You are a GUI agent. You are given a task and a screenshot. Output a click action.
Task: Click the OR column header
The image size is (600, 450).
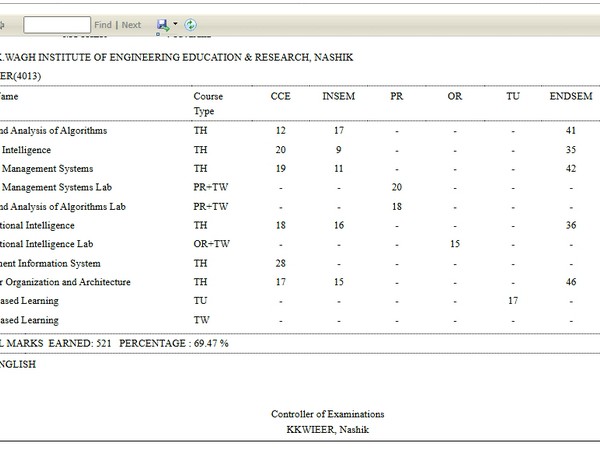(x=455, y=96)
